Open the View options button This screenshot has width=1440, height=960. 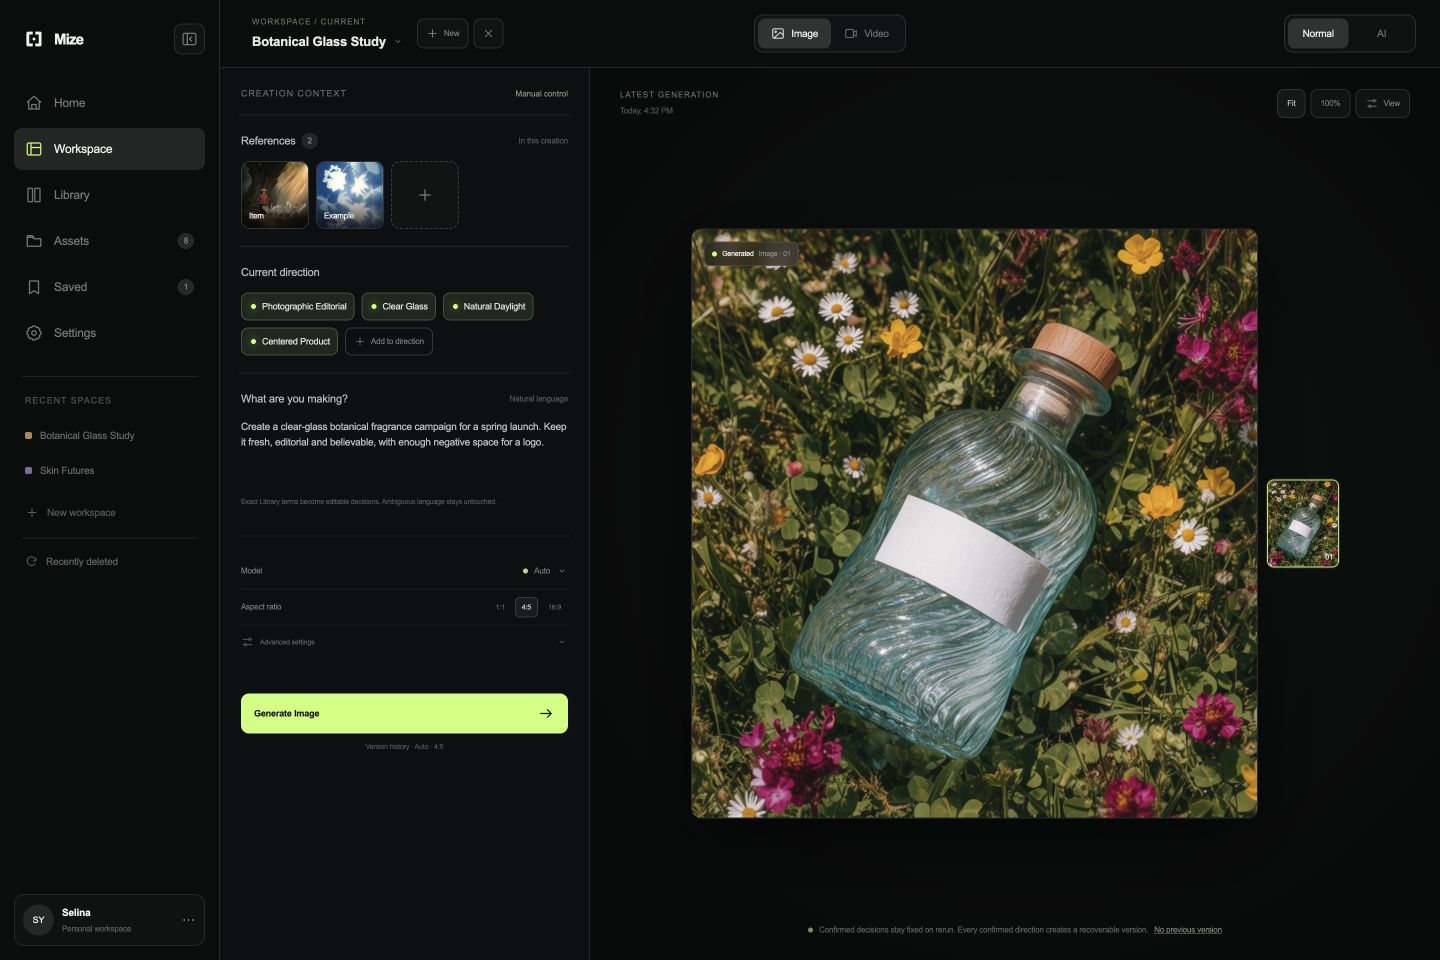[x=1382, y=103]
